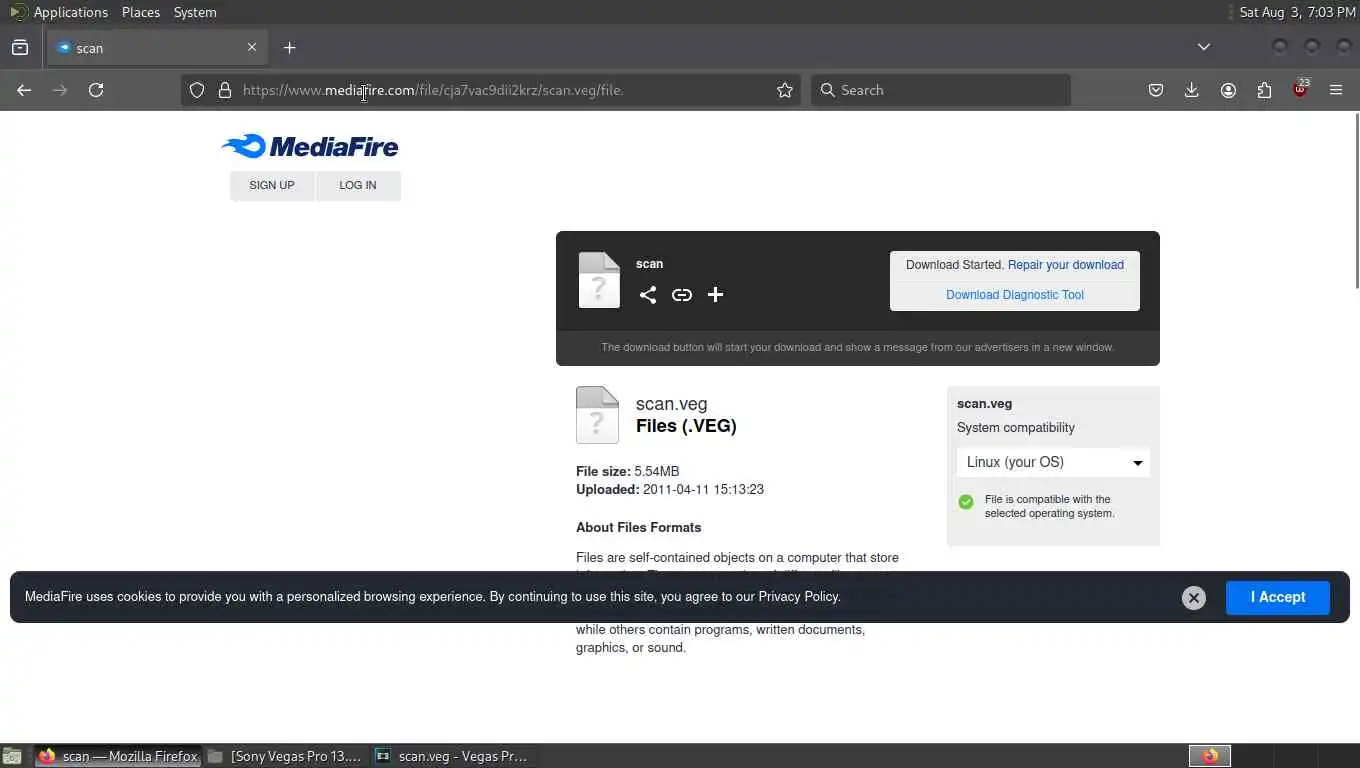This screenshot has width=1360, height=768.
Task: Click the SIGN UP button
Action: (x=272, y=185)
